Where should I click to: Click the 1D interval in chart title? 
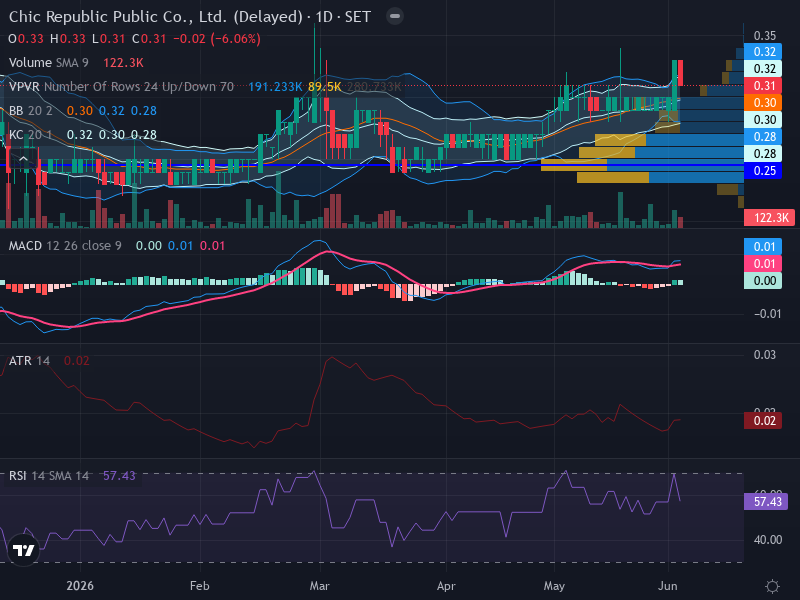pyautogui.click(x=323, y=17)
